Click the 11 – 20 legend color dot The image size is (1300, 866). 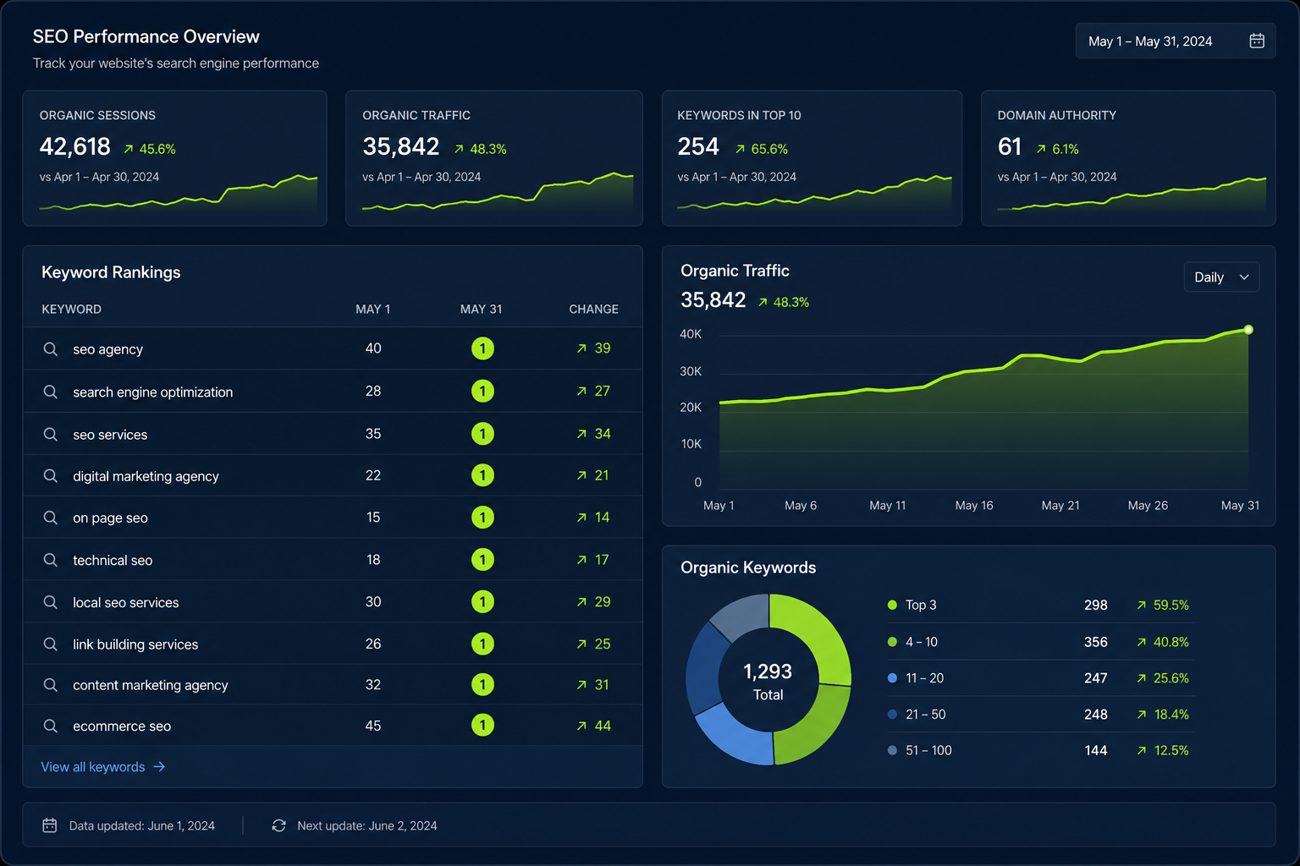point(892,678)
